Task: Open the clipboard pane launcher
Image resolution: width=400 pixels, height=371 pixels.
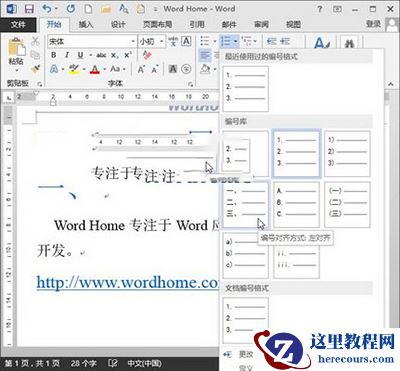Action: pos(39,84)
